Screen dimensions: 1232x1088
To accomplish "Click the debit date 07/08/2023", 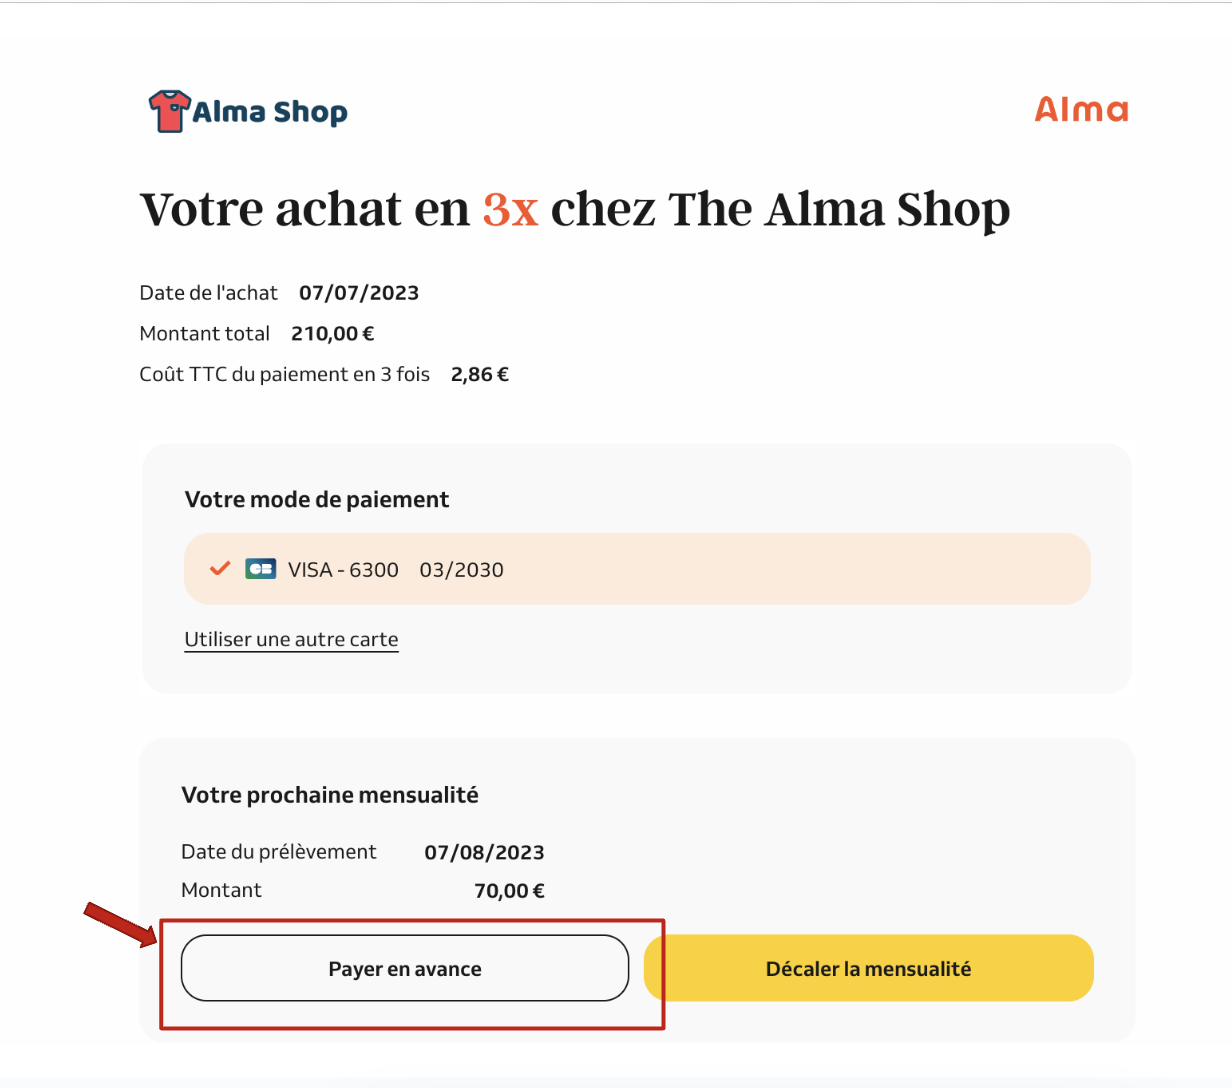I will point(485,853).
